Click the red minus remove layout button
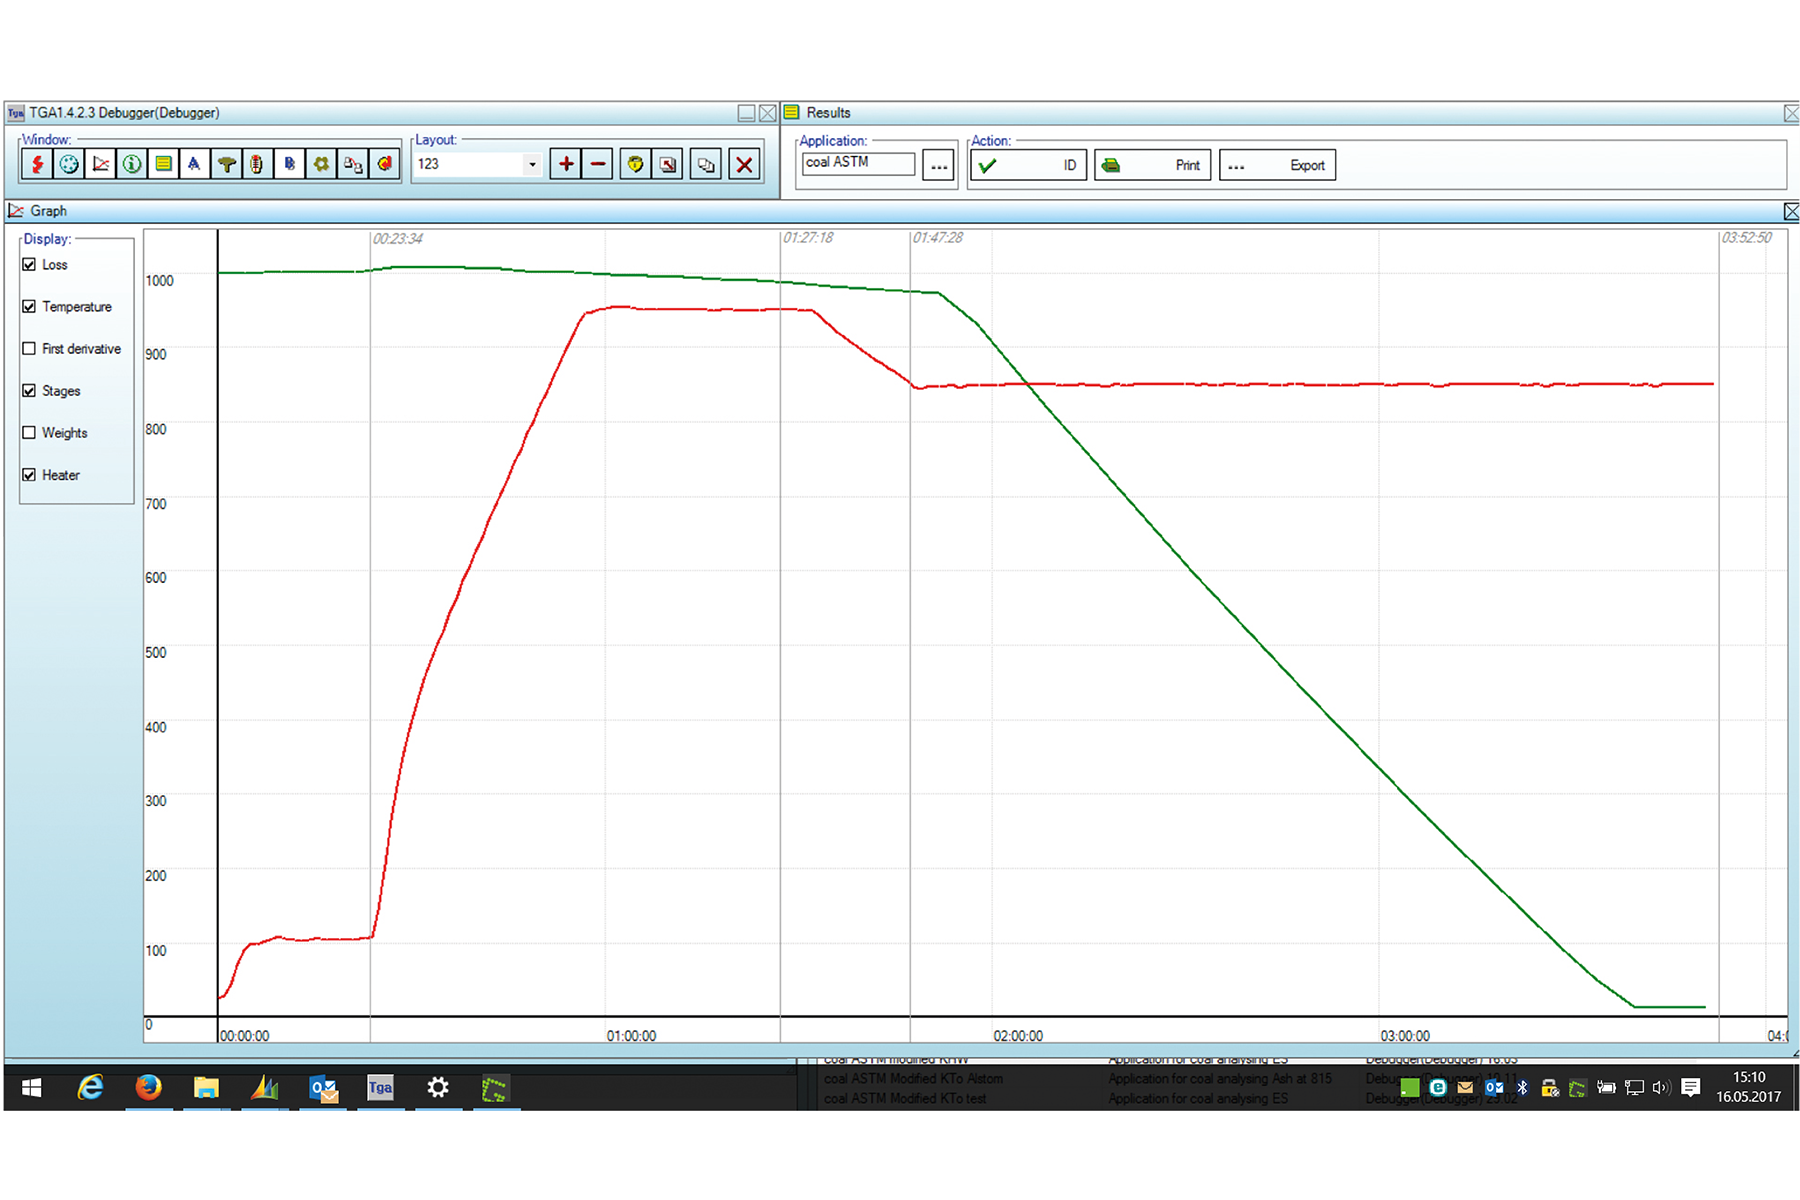This screenshot has height=1200, width=1800. [598, 164]
